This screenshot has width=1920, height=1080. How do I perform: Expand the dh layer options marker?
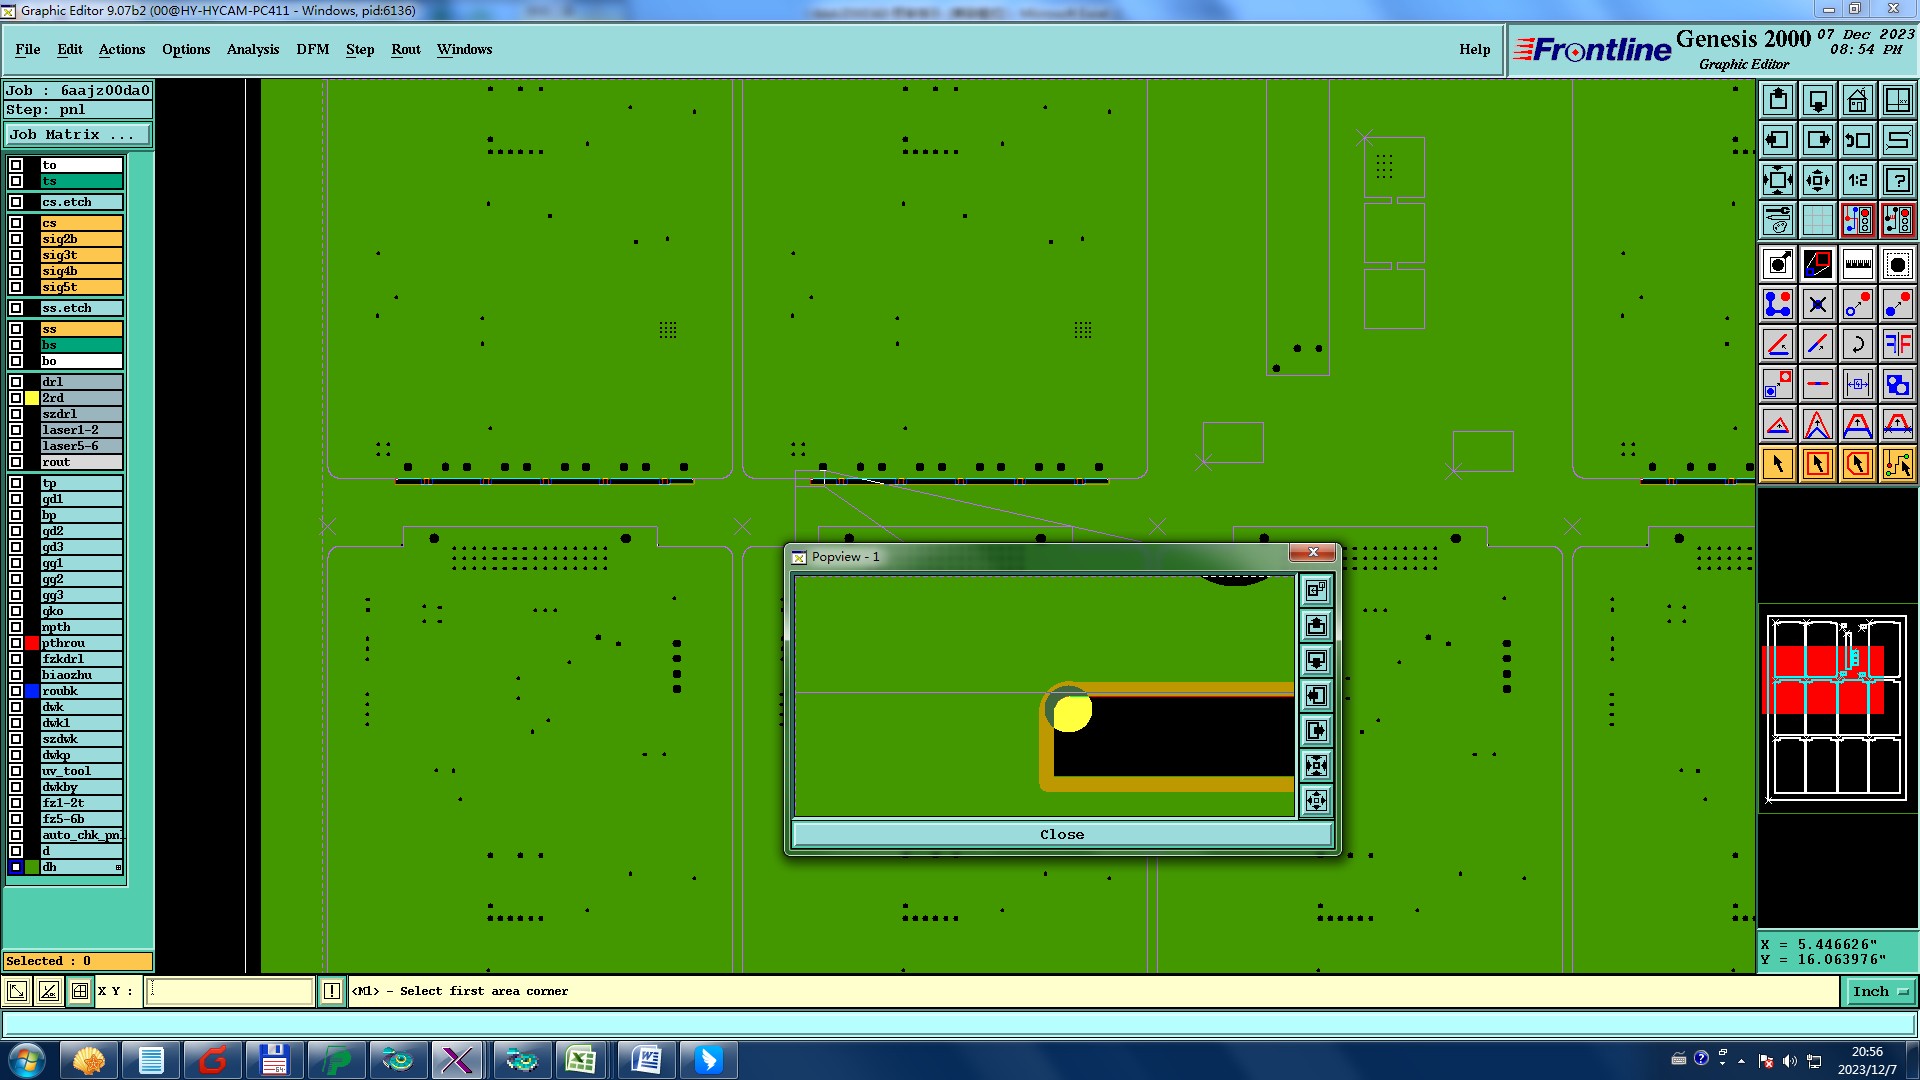[x=118, y=867]
